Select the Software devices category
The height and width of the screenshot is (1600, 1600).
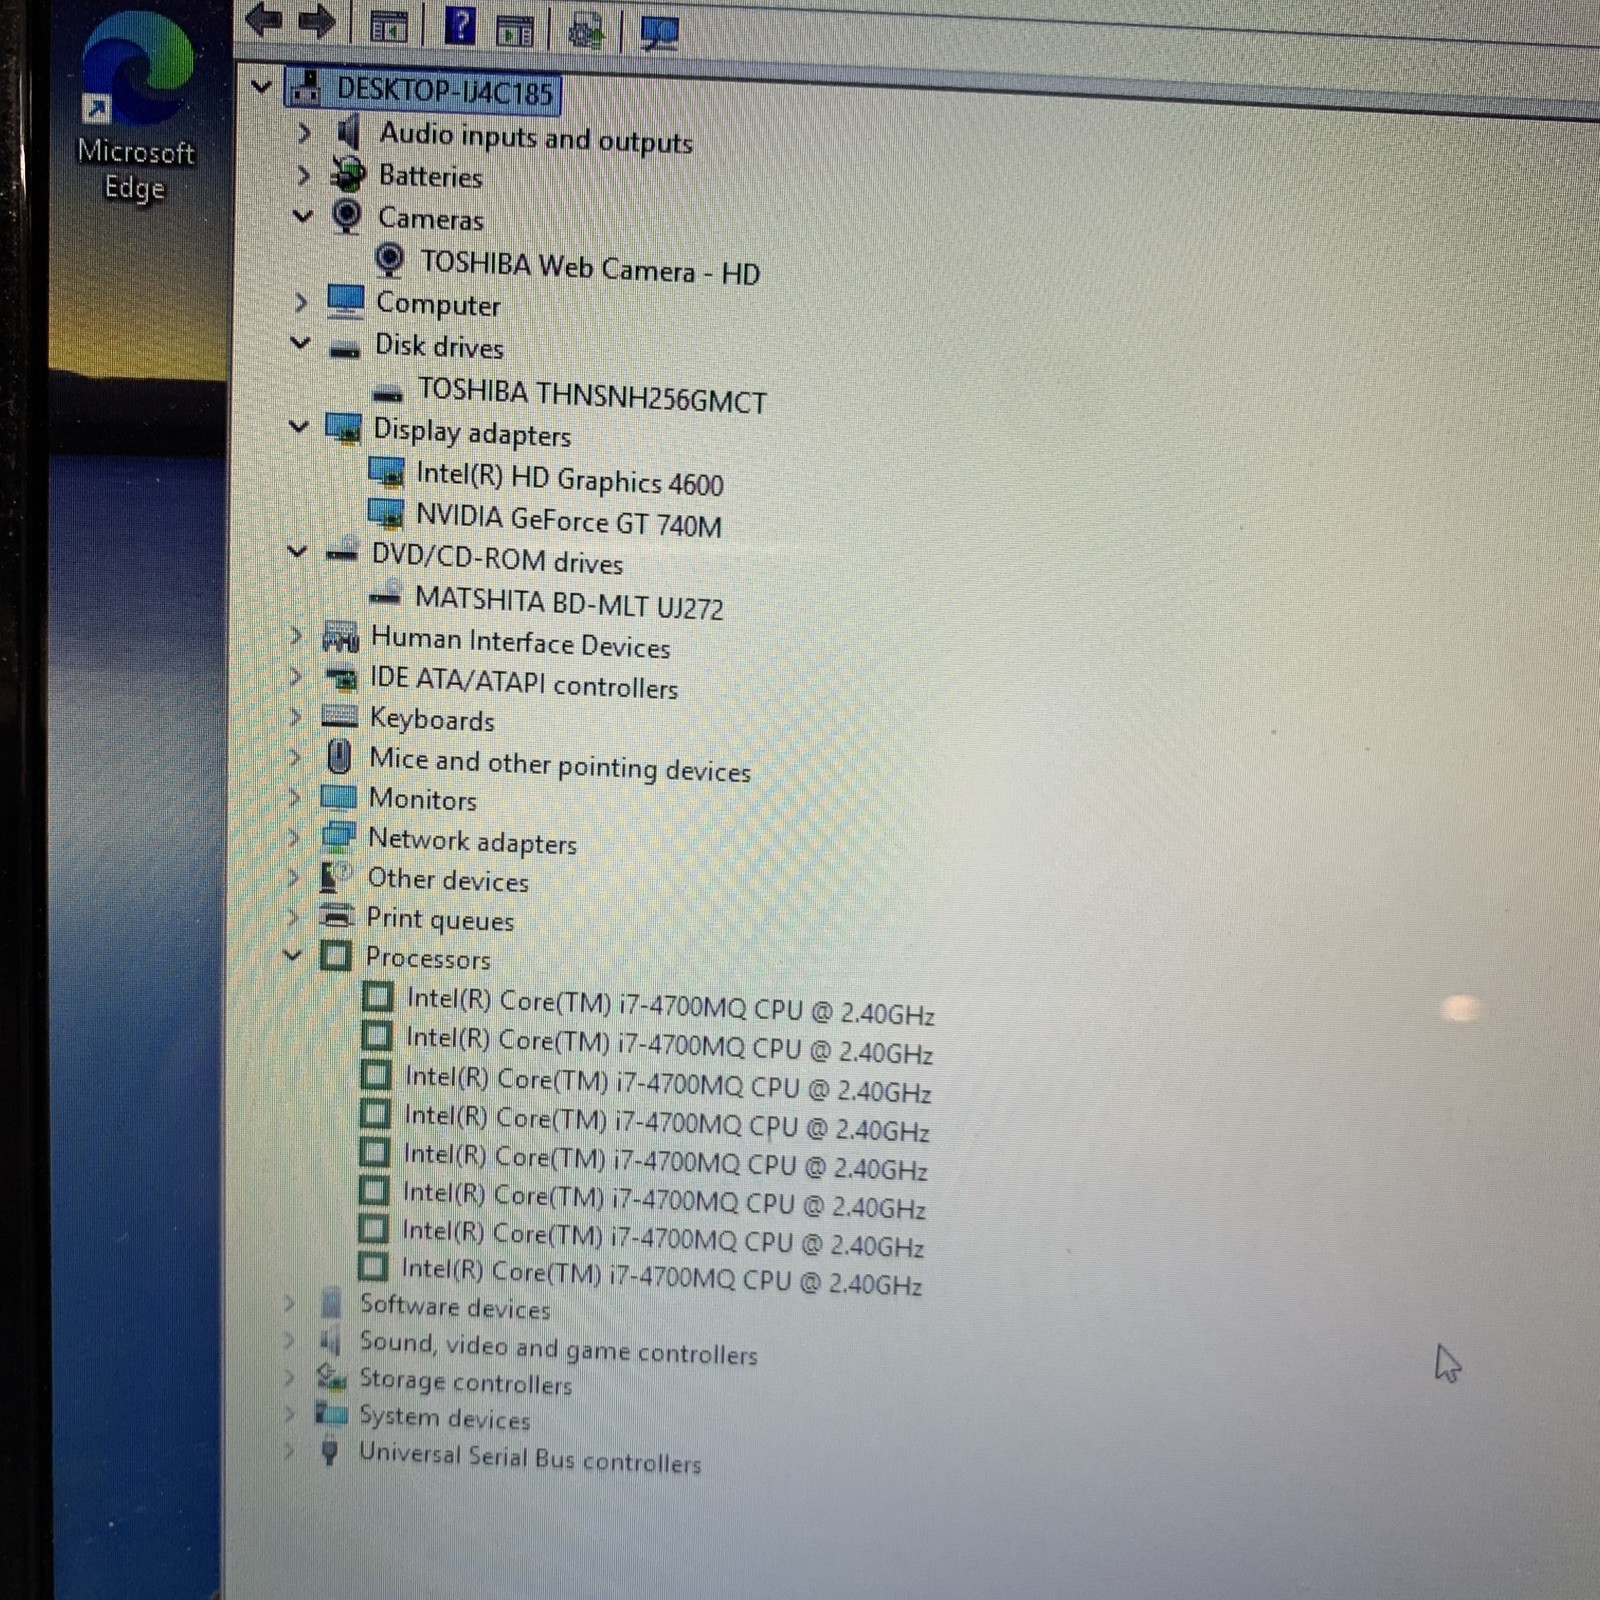(x=455, y=1306)
